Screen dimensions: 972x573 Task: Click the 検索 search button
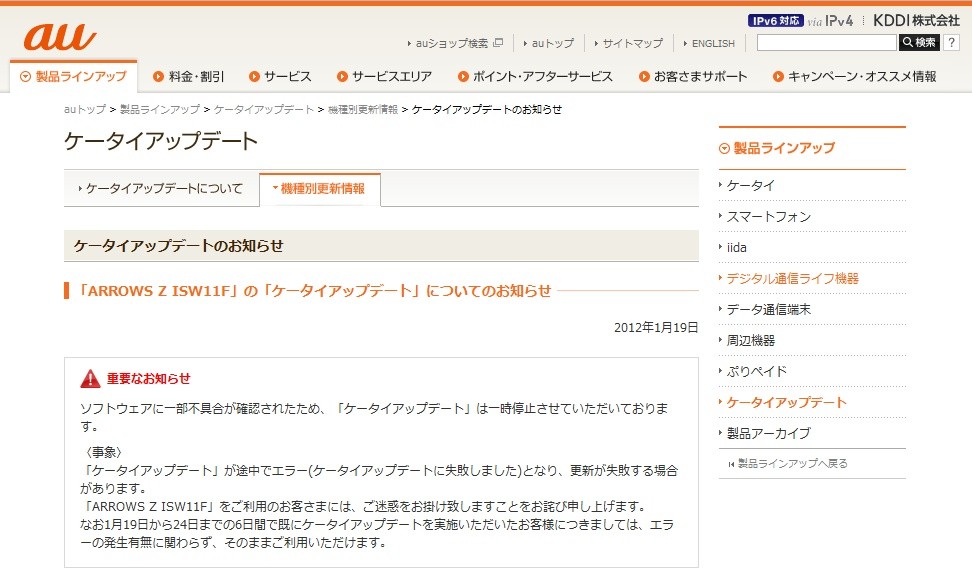click(919, 42)
